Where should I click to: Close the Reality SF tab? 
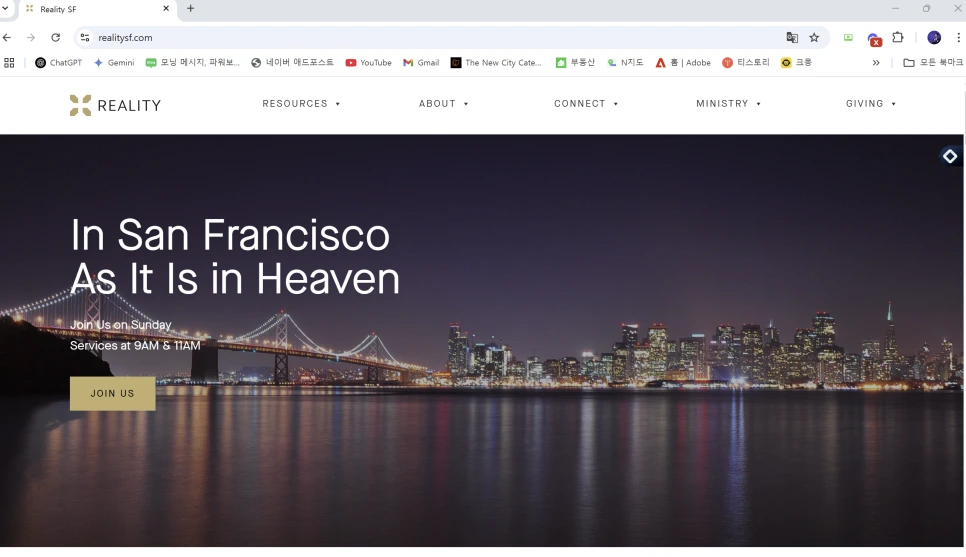click(x=166, y=9)
